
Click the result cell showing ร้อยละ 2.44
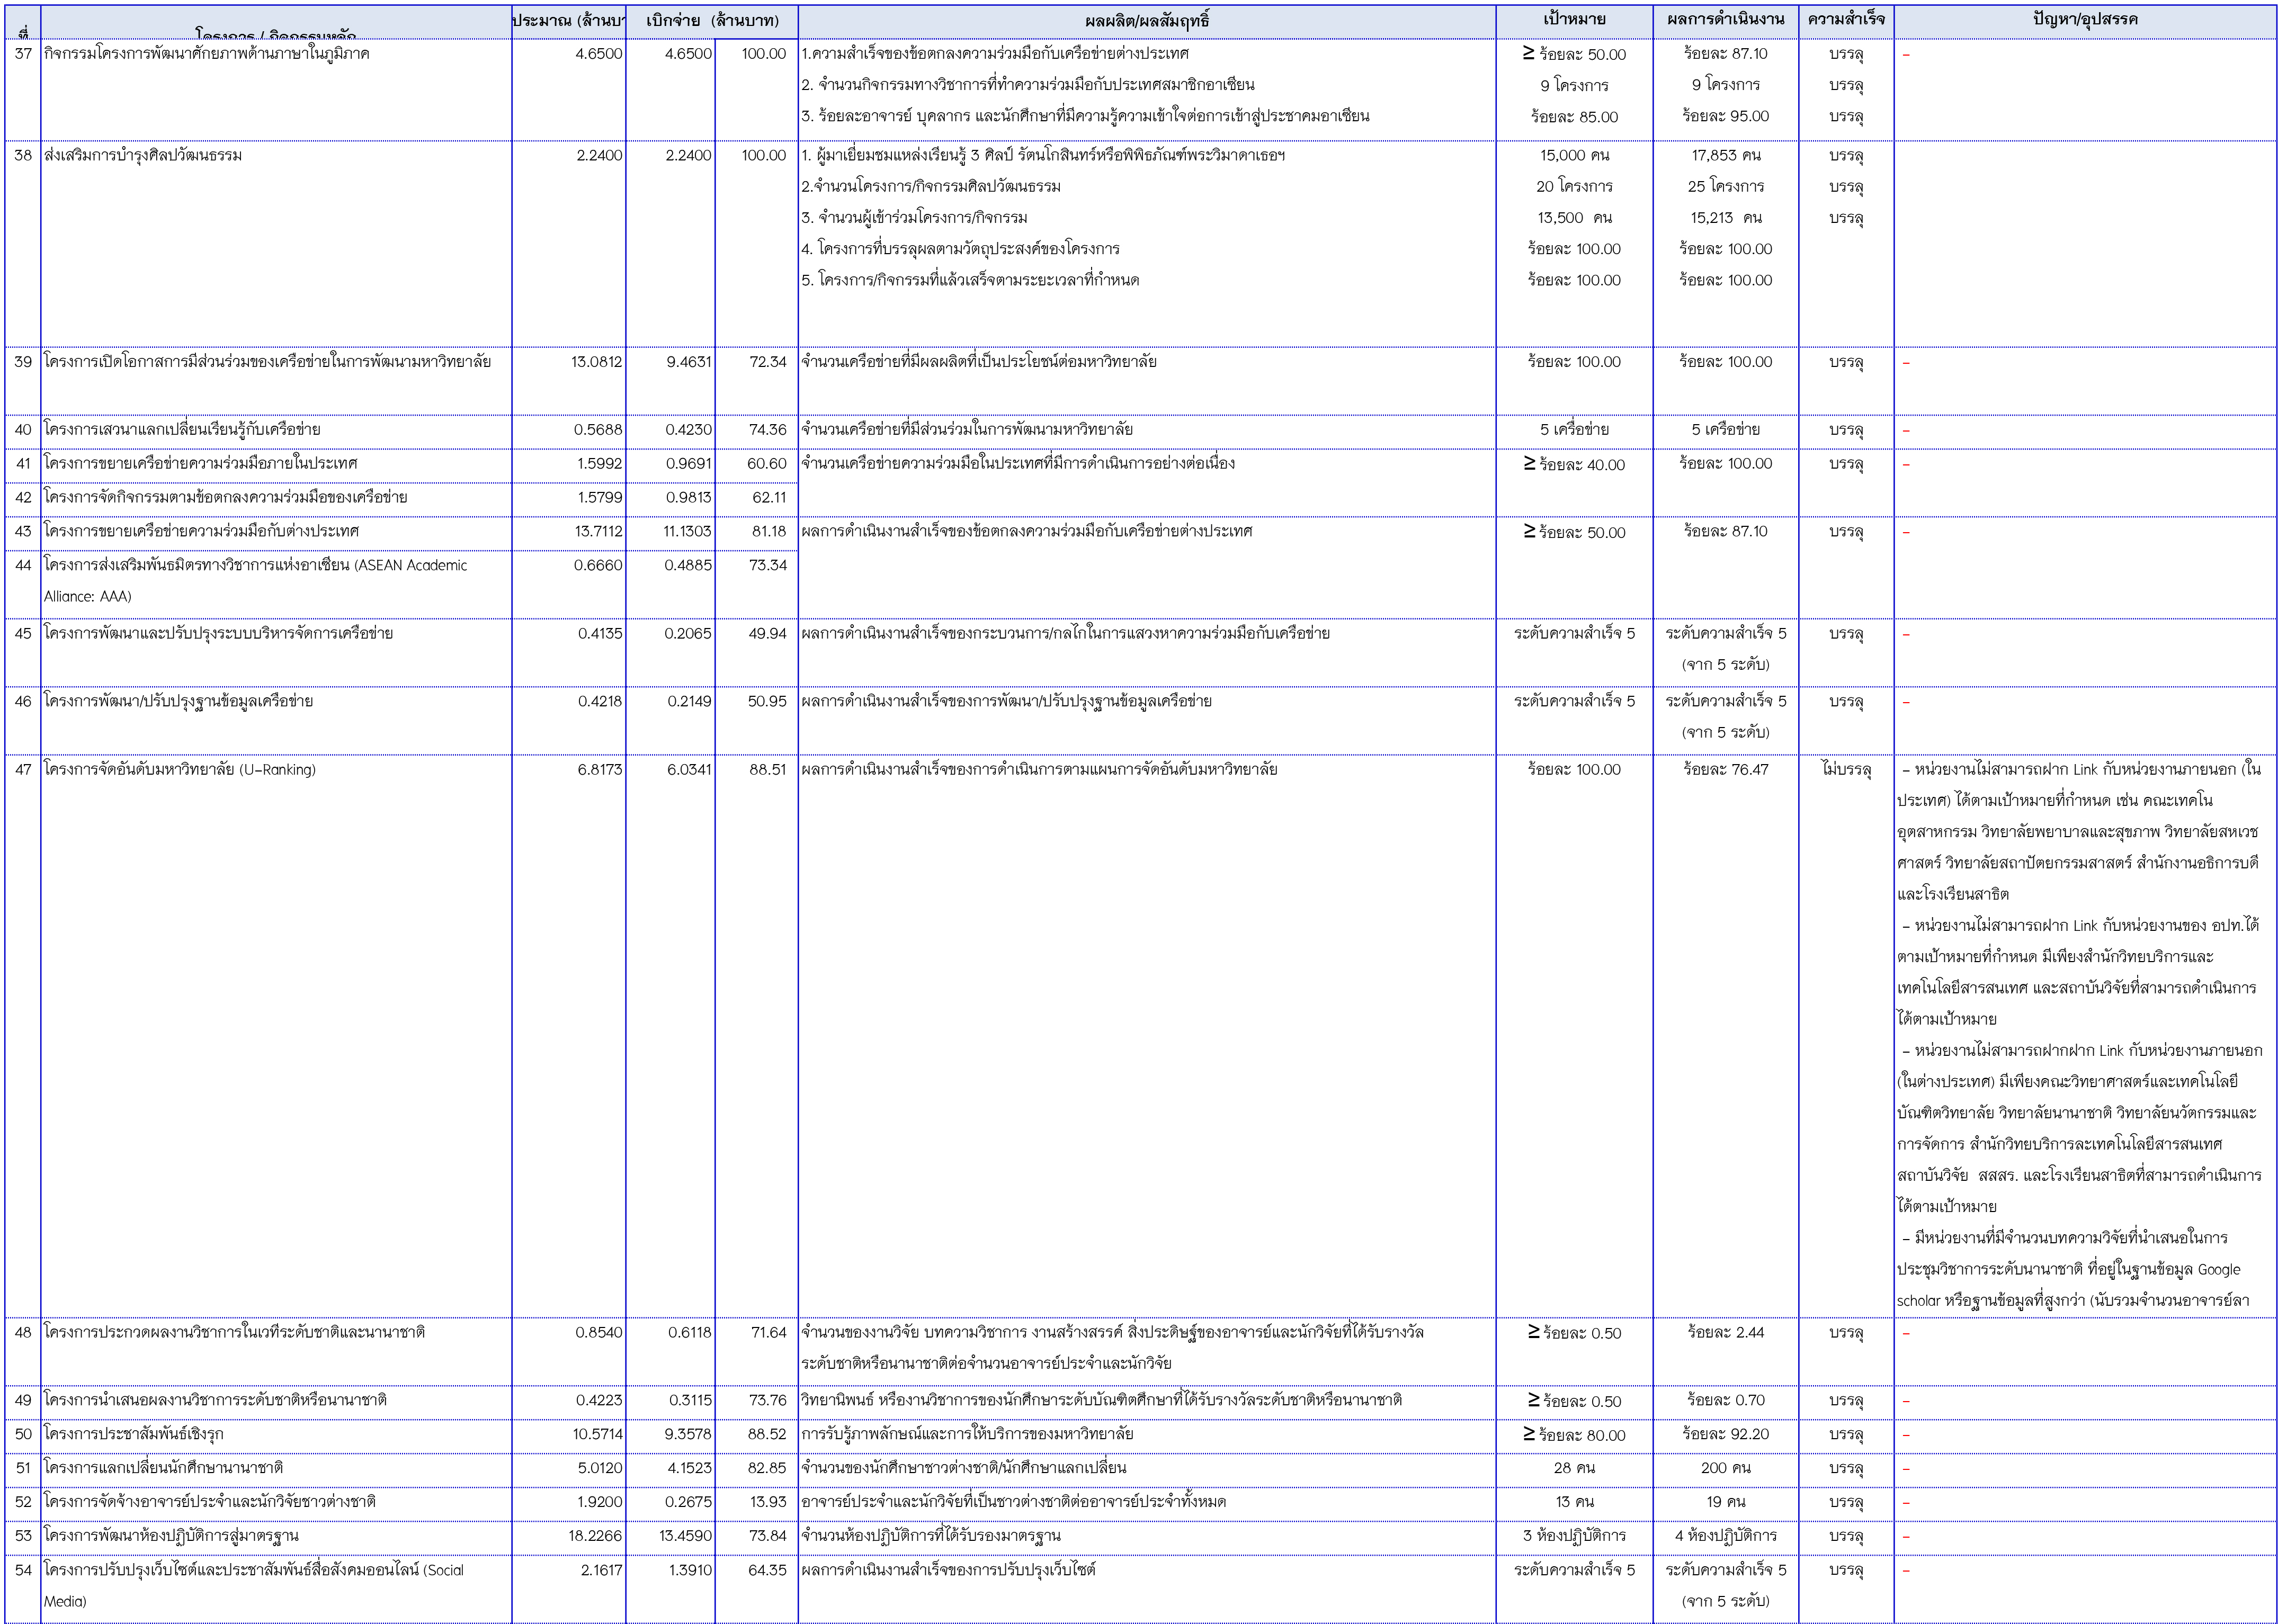point(1725,1332)
